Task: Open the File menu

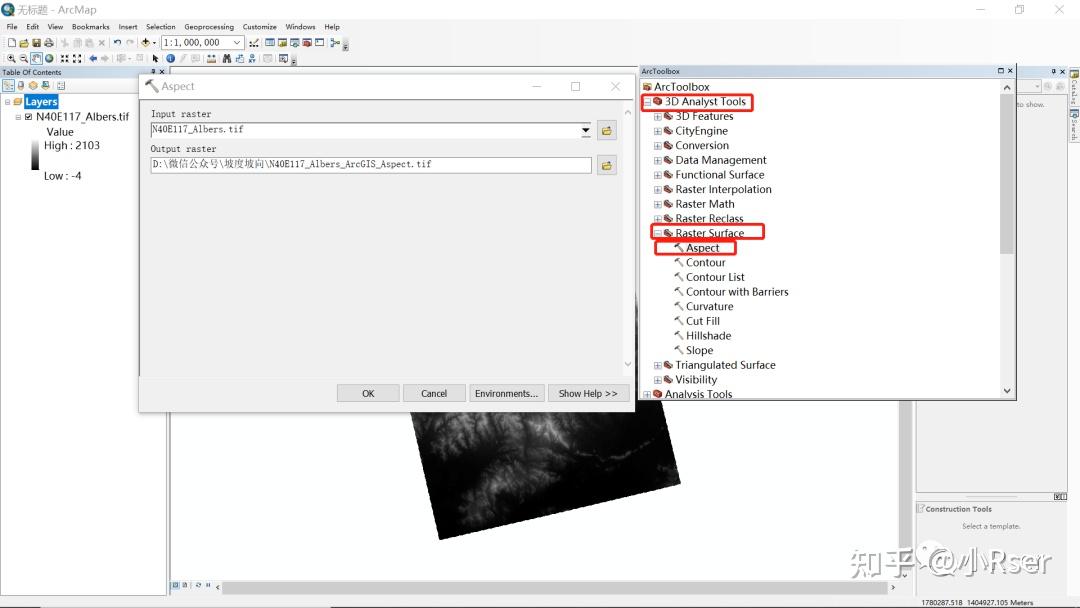Action: click(12, 27)
